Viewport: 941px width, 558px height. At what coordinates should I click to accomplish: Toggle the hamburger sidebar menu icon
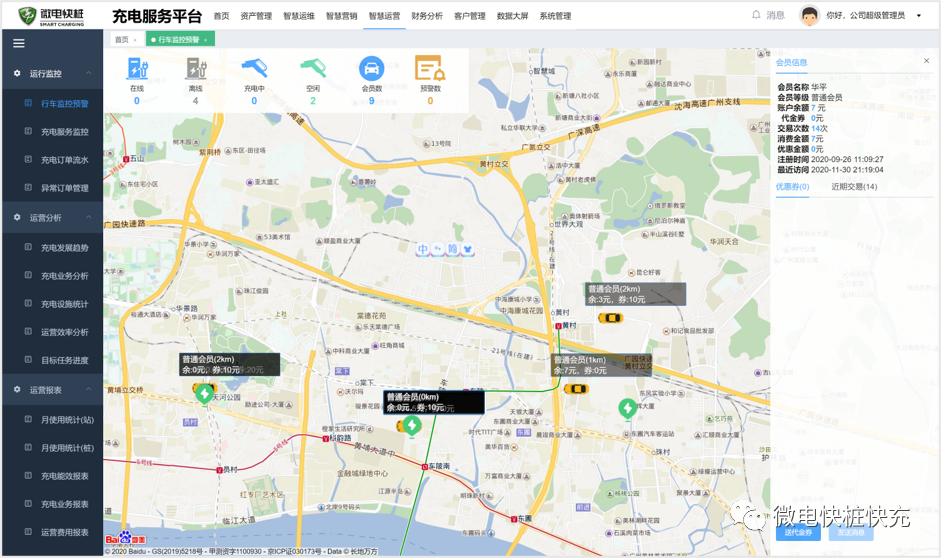pos(19,43)
